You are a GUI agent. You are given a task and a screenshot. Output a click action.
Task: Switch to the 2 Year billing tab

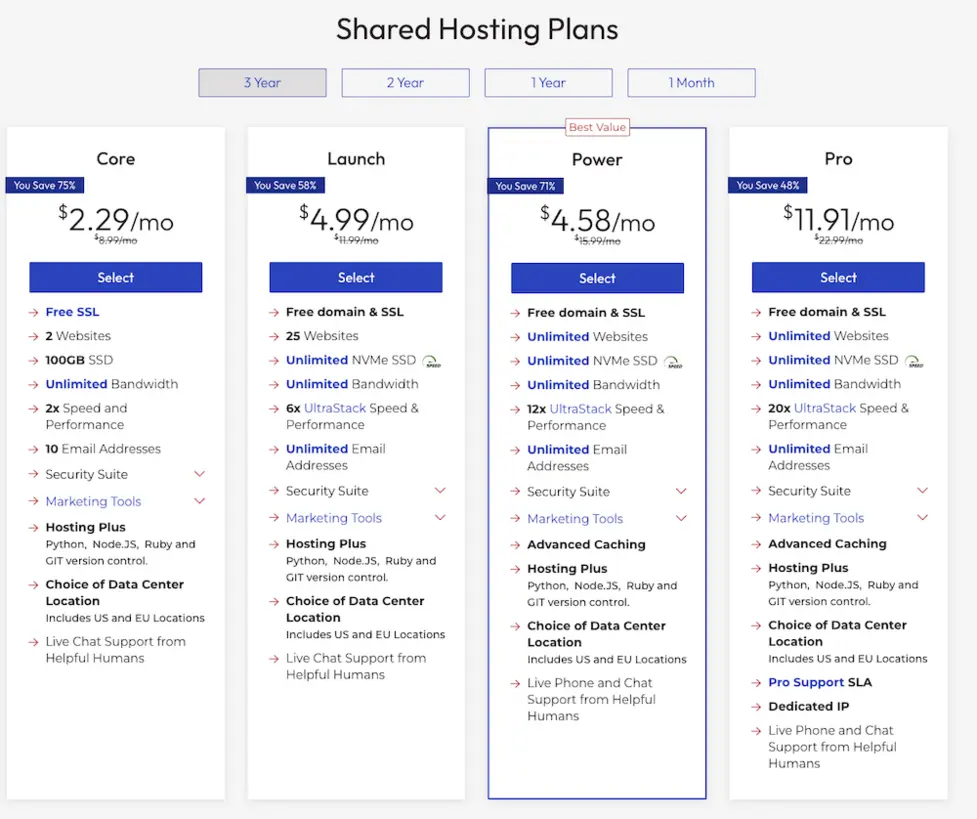coord(405,82)
